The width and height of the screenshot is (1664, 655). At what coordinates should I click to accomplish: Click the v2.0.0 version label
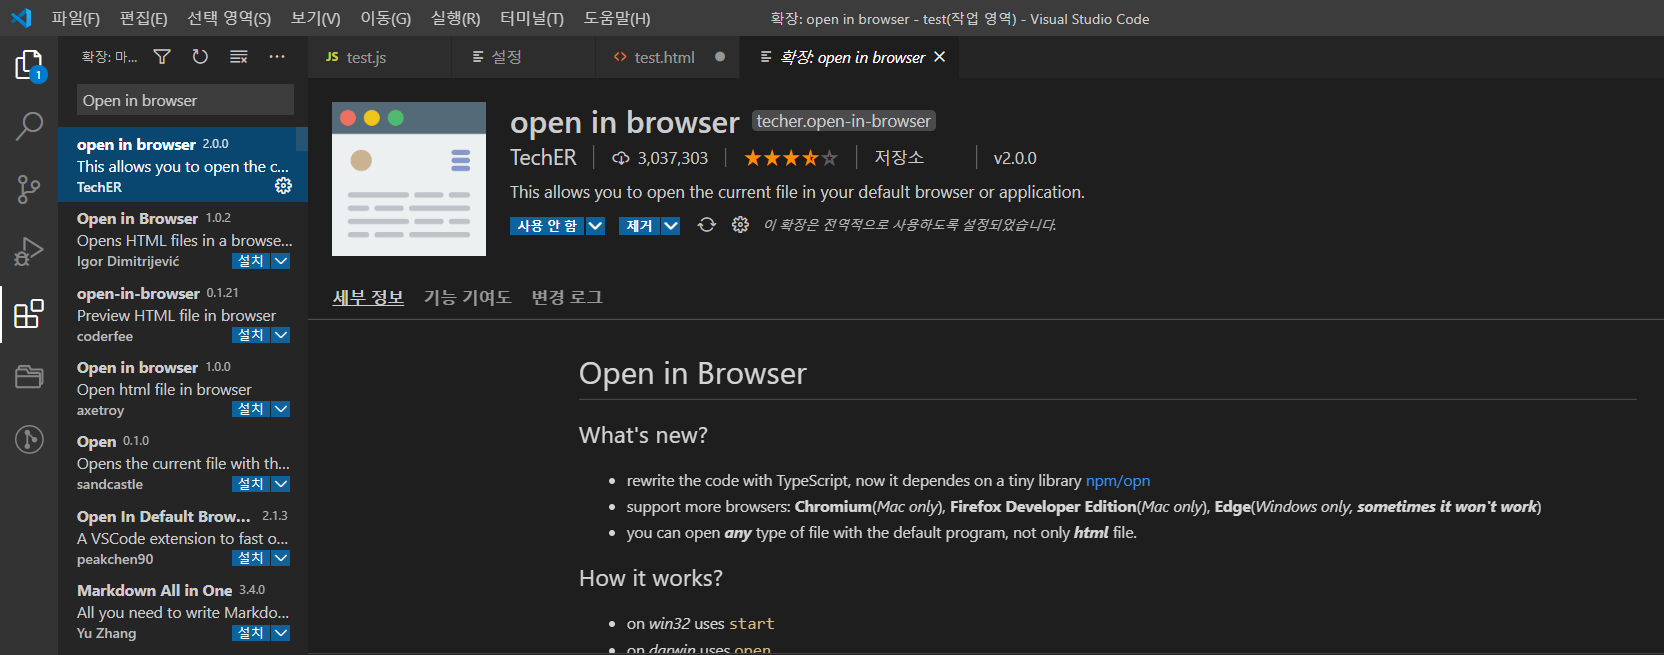(x=1015, y=158)
